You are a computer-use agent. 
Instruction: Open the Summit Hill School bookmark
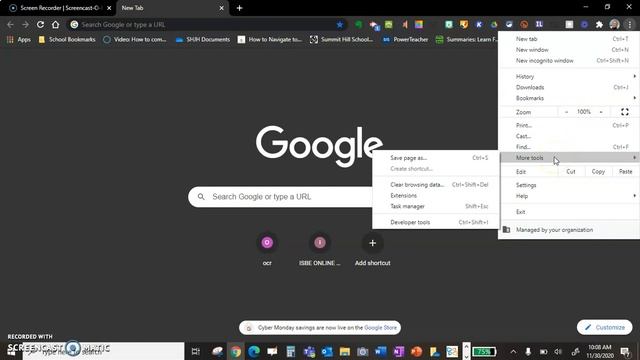(342, 40)
